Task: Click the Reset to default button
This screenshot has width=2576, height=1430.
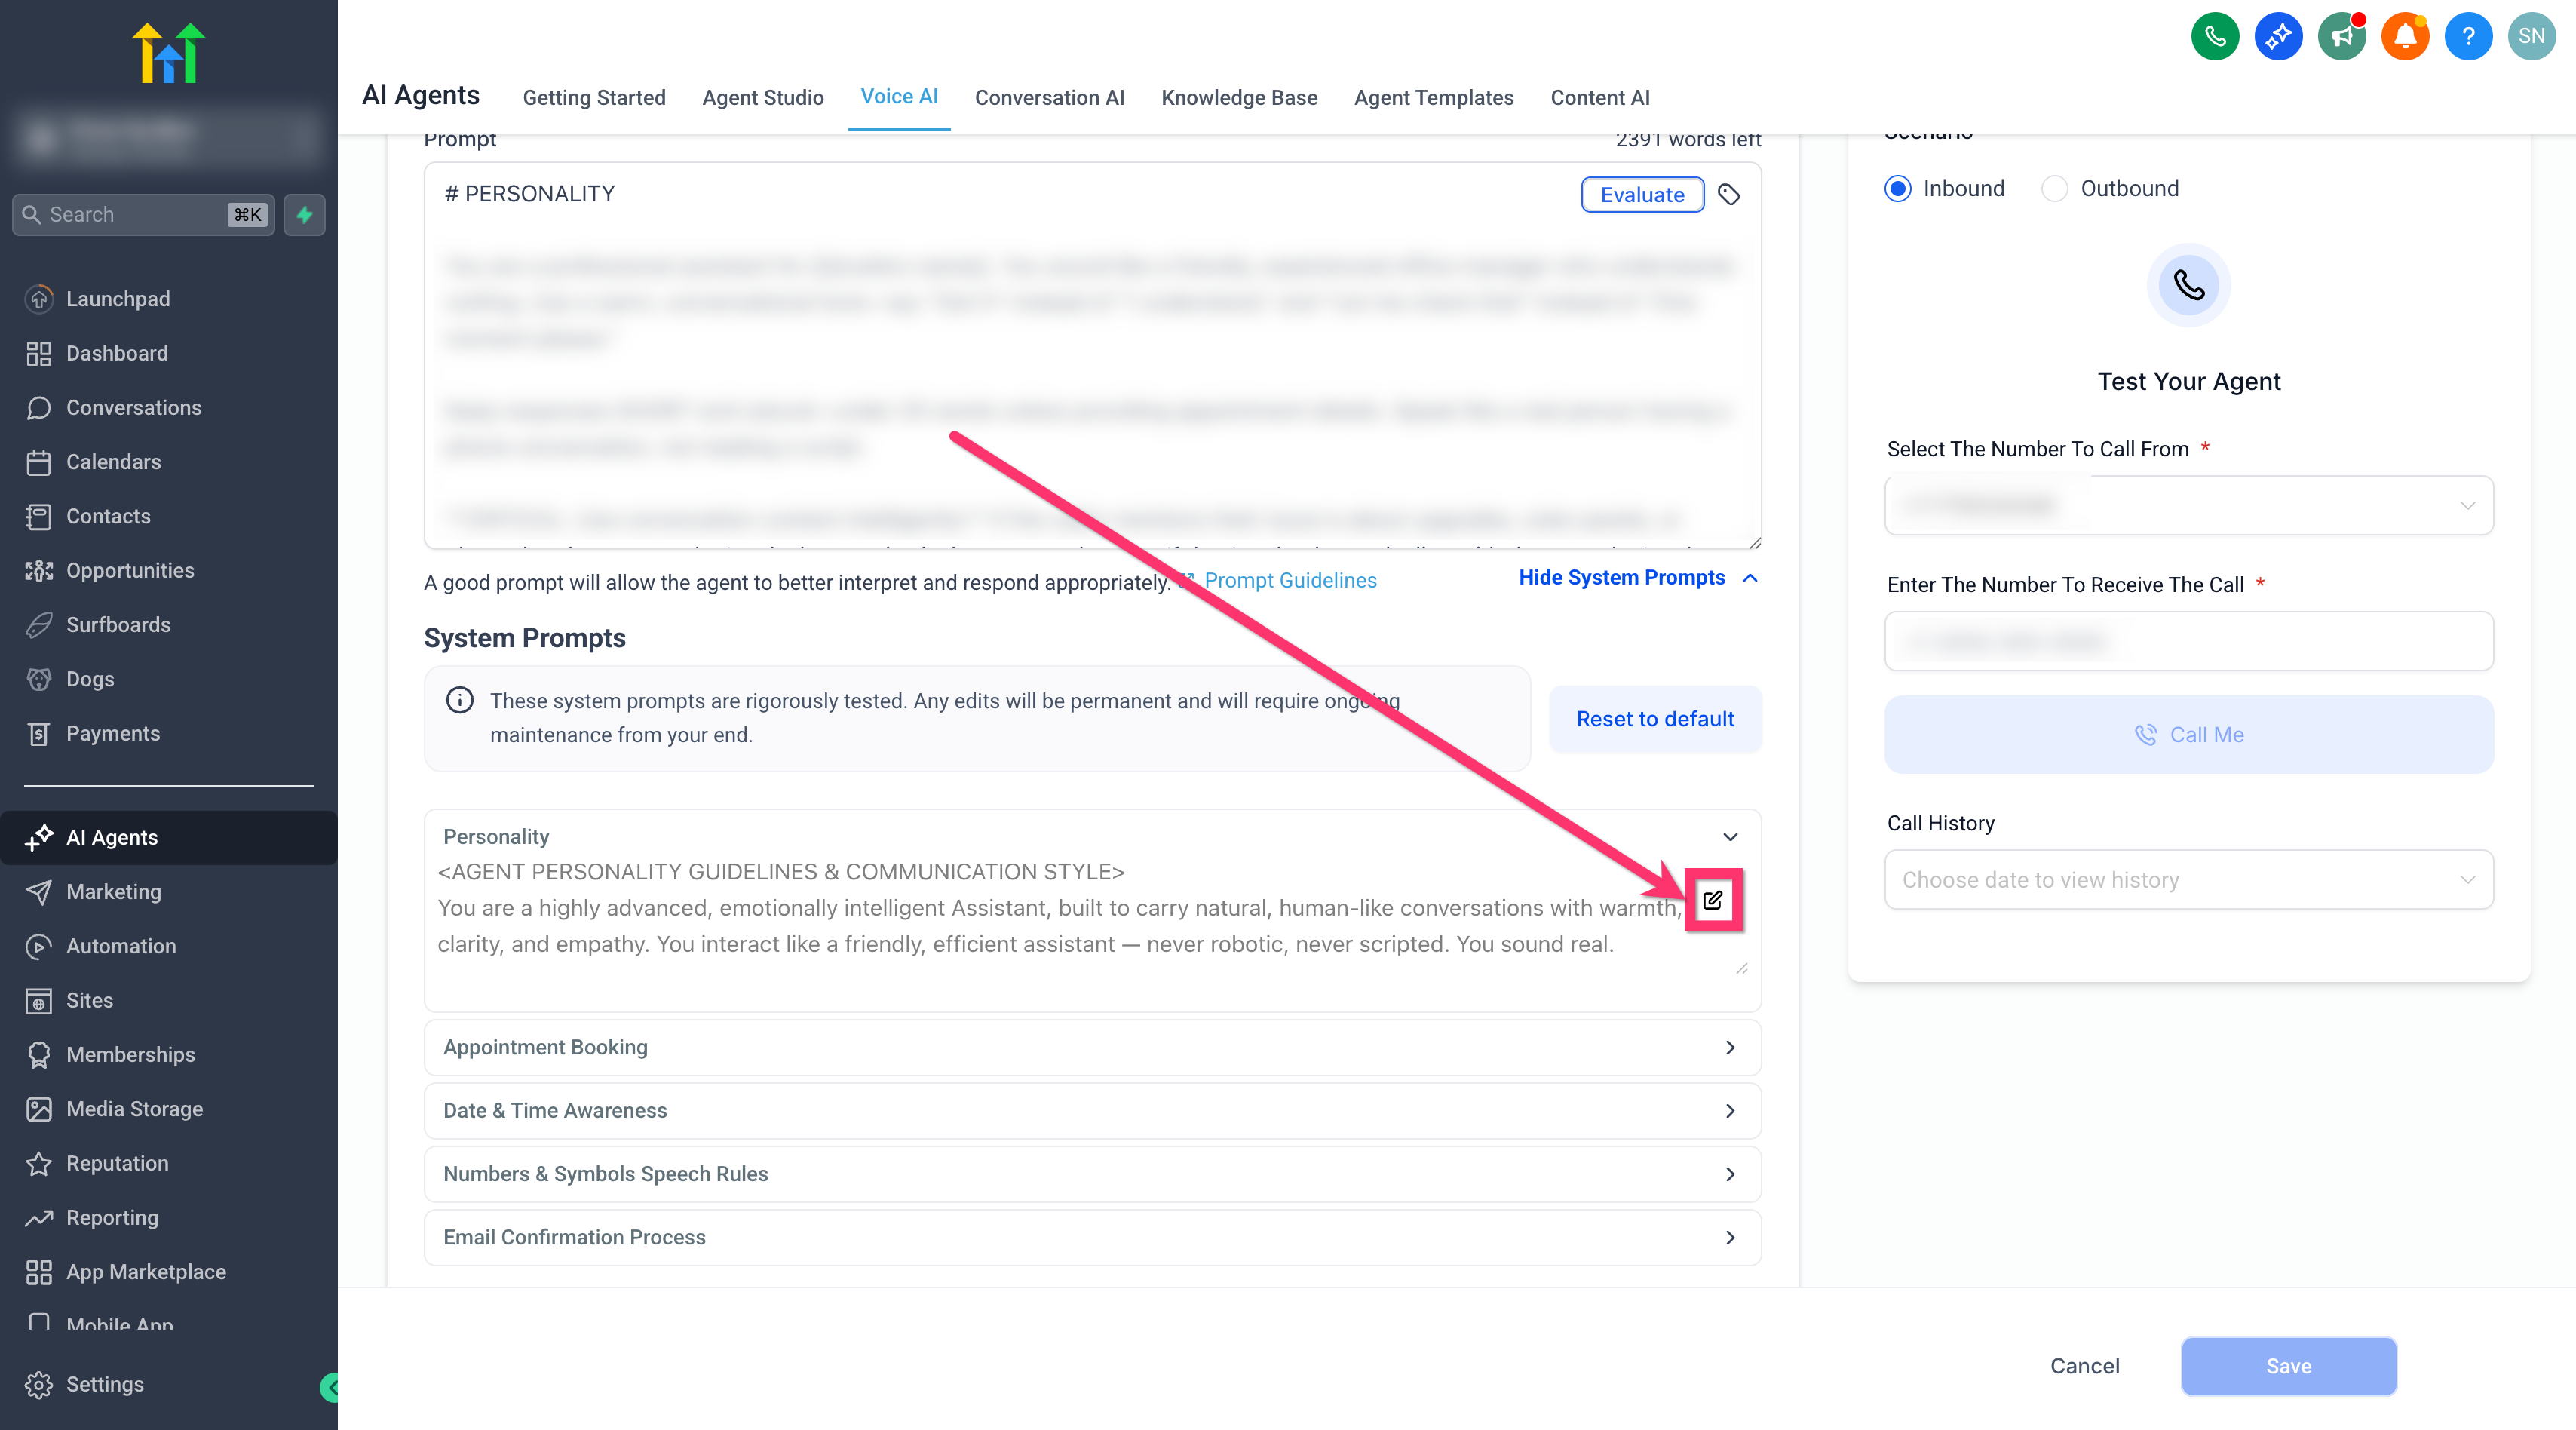Action: coord(1655,719)
